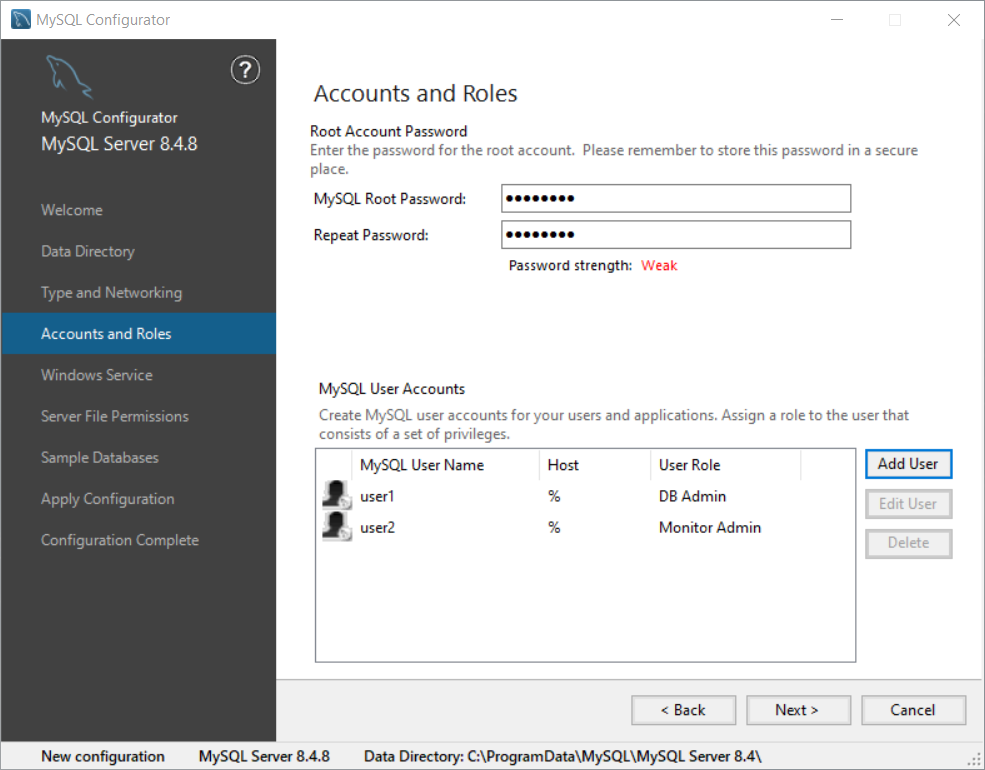Proceed with the Next button
This screenshot has width=985, height=770.
pos(798,710)
